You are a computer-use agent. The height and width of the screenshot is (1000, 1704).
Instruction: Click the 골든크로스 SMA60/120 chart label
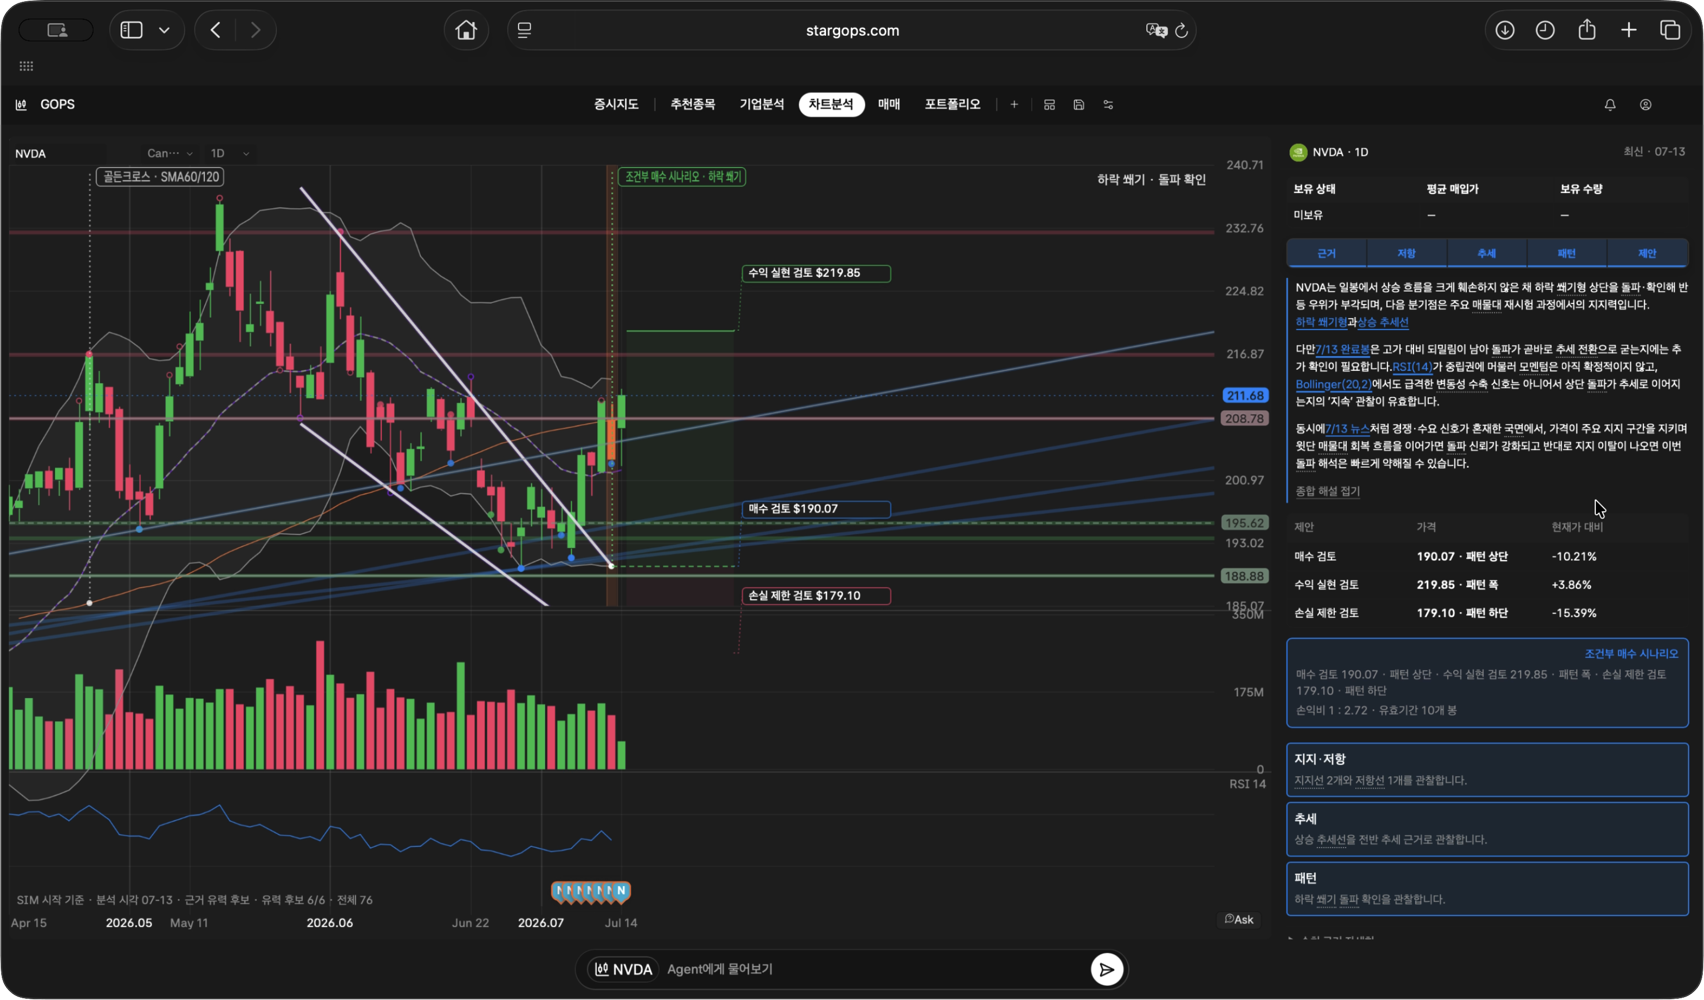pos(160,177)
